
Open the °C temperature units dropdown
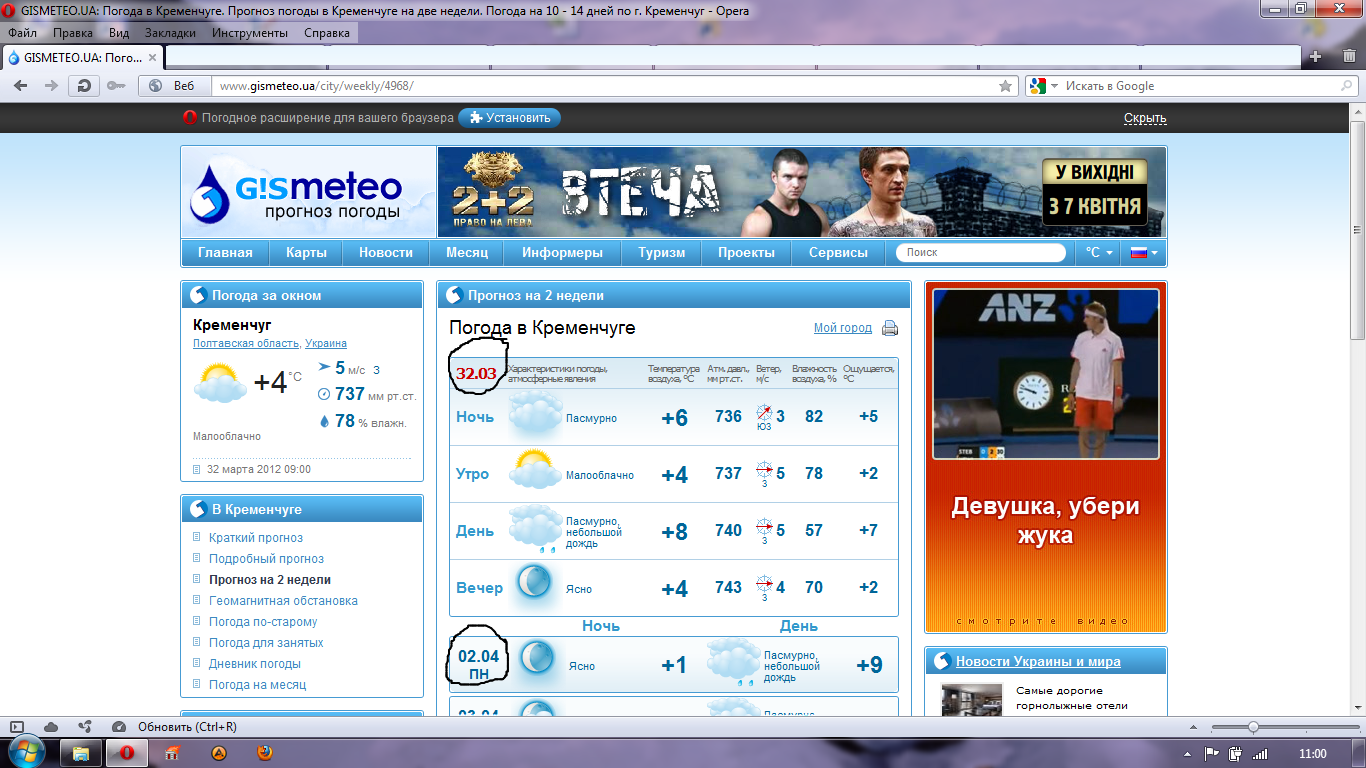click(1099, 253)
